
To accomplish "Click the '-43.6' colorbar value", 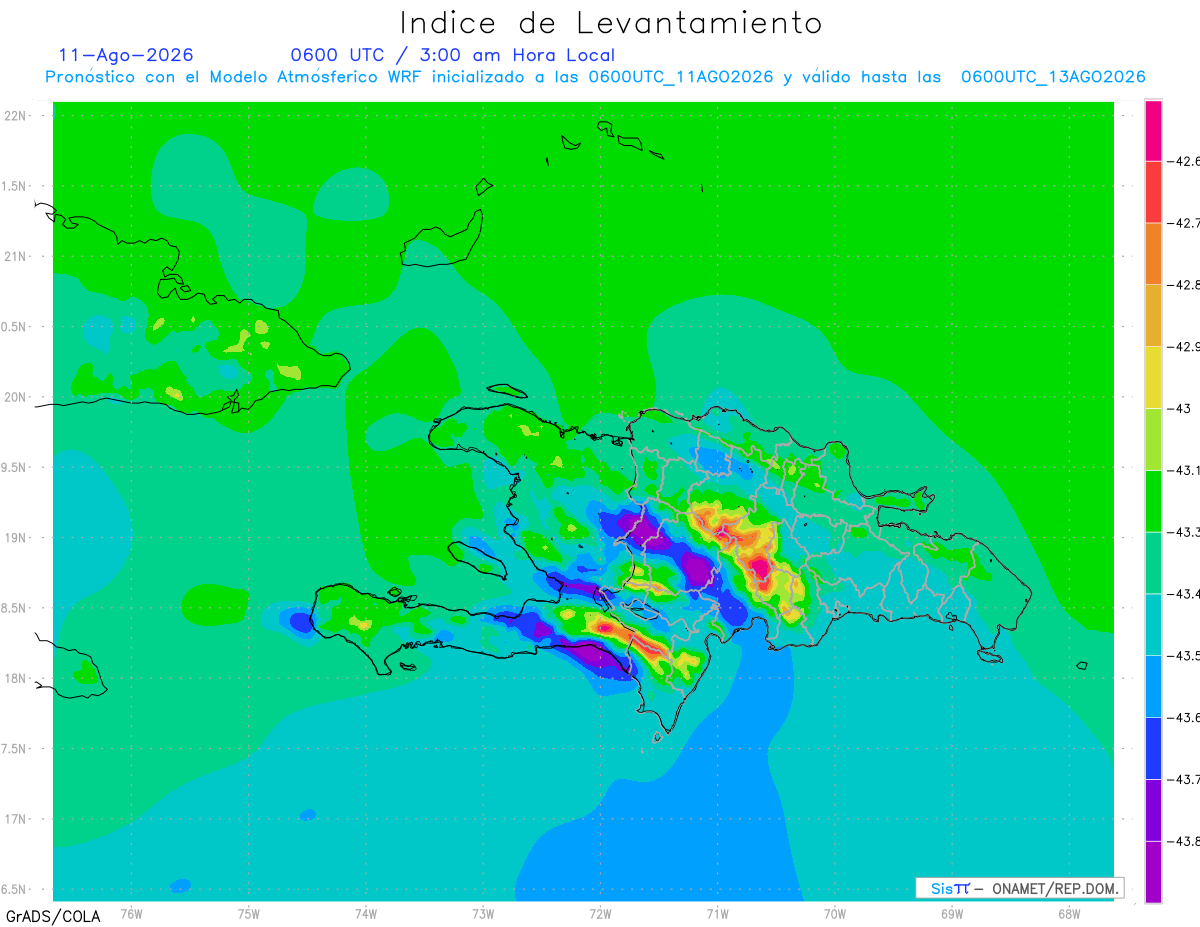I will (x=1183, y=718).
